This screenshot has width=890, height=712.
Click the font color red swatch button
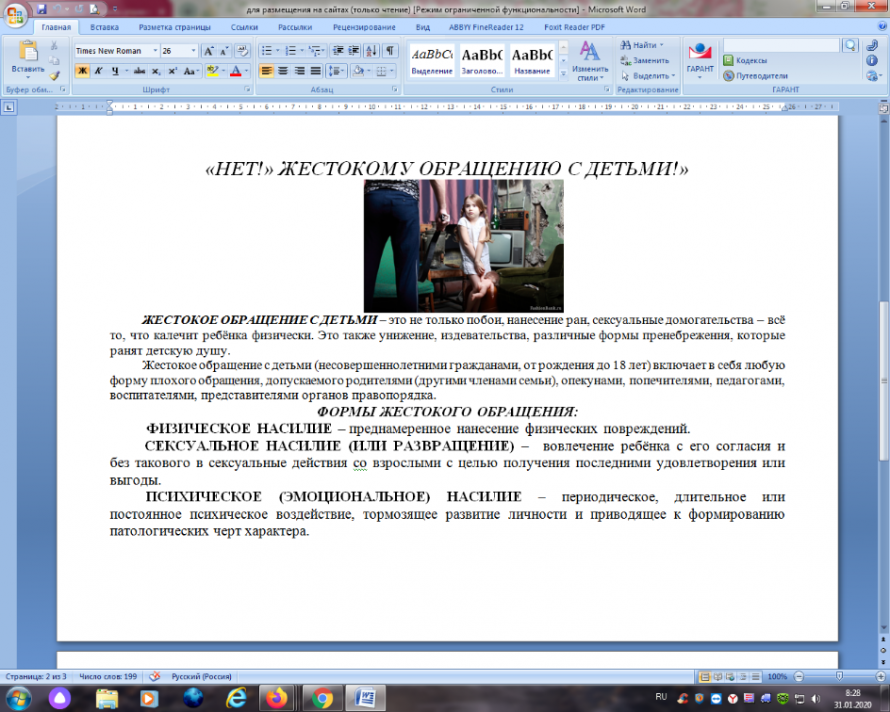coord(236,71)
